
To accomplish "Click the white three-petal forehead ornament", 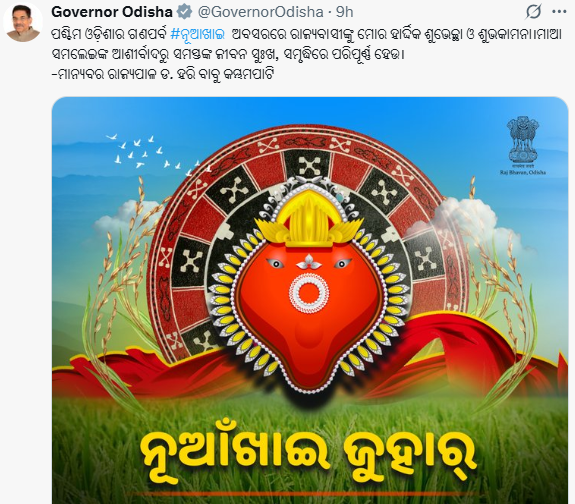I will coord(308,262).
